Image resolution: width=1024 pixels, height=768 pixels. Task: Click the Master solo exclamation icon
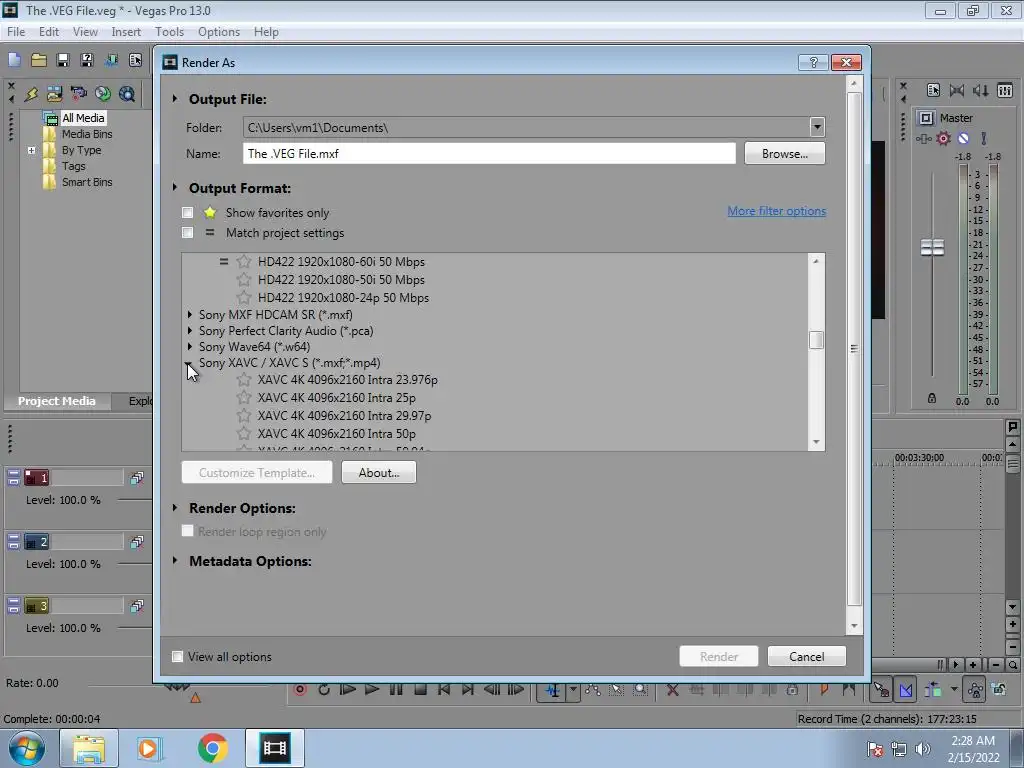tap(984, 138)
